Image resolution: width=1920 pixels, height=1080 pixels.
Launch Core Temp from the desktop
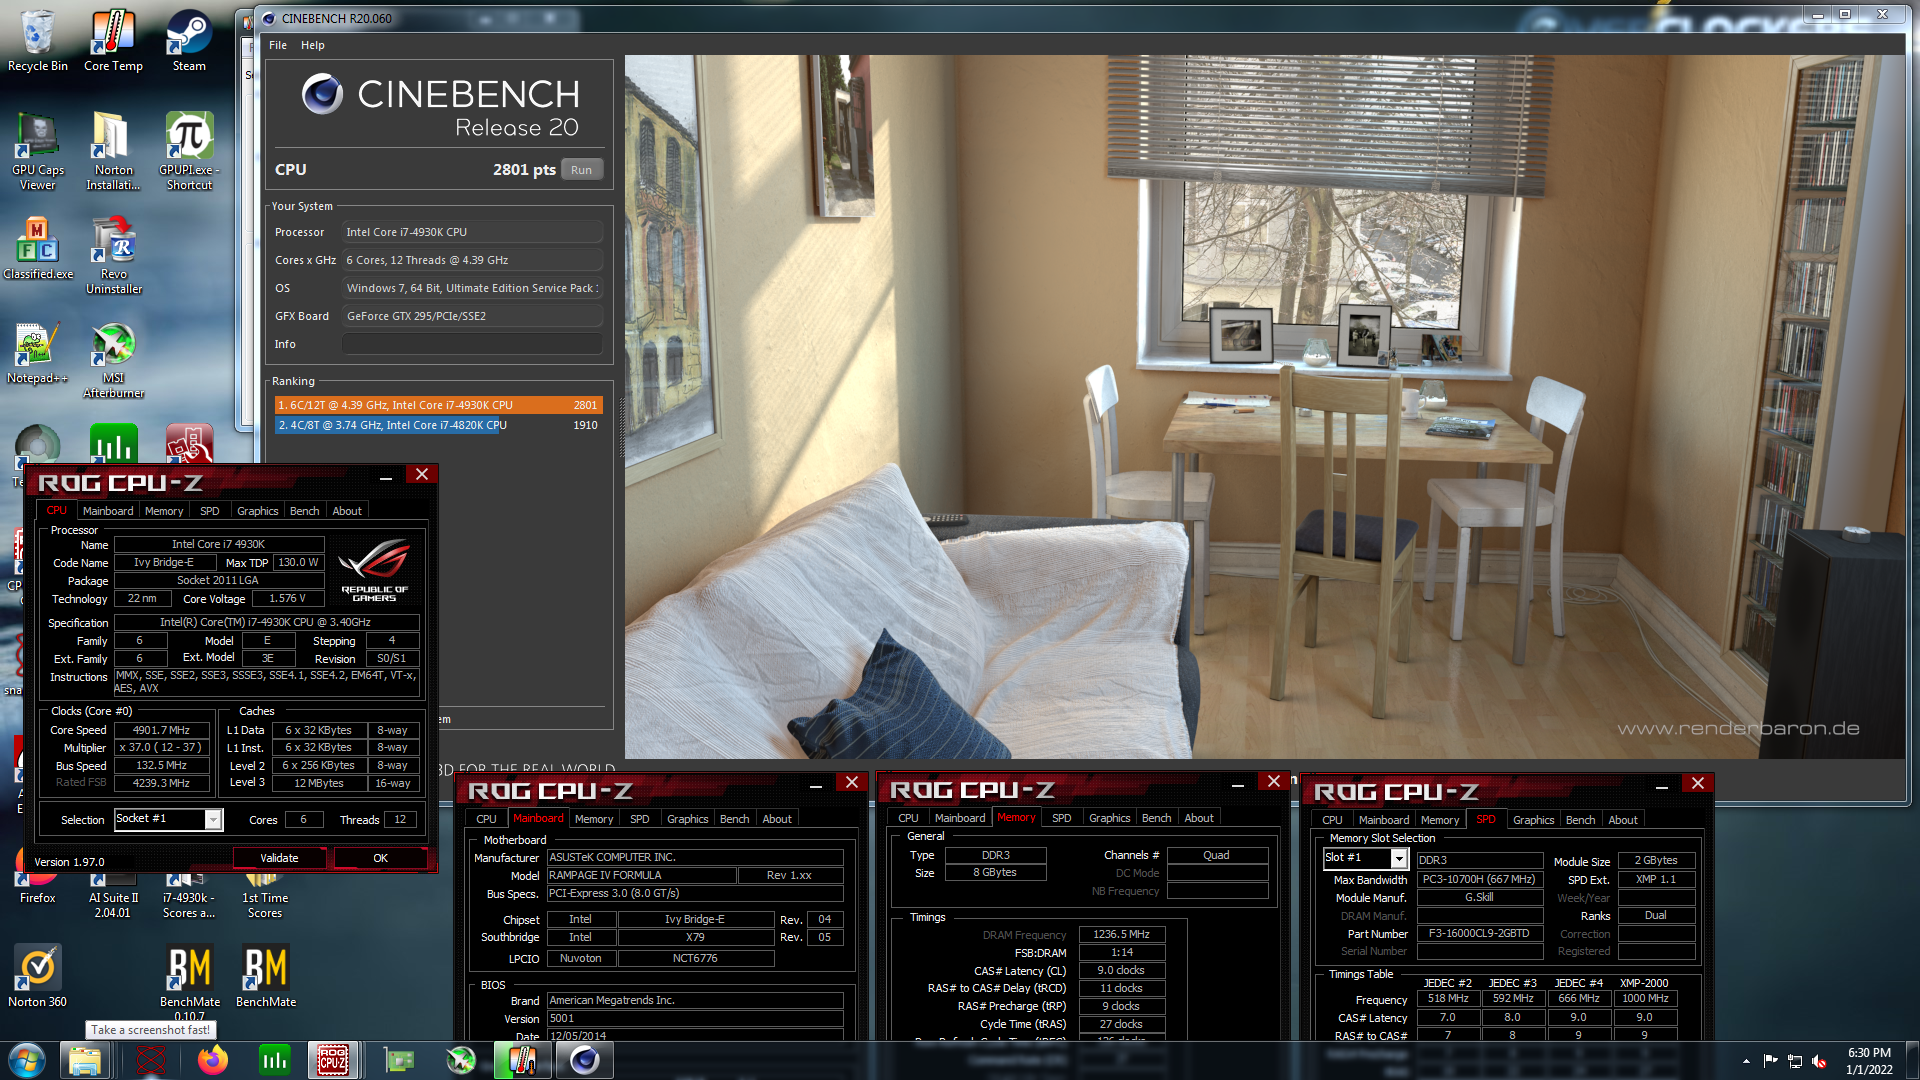pyautogui.click(x=113, y=41)
